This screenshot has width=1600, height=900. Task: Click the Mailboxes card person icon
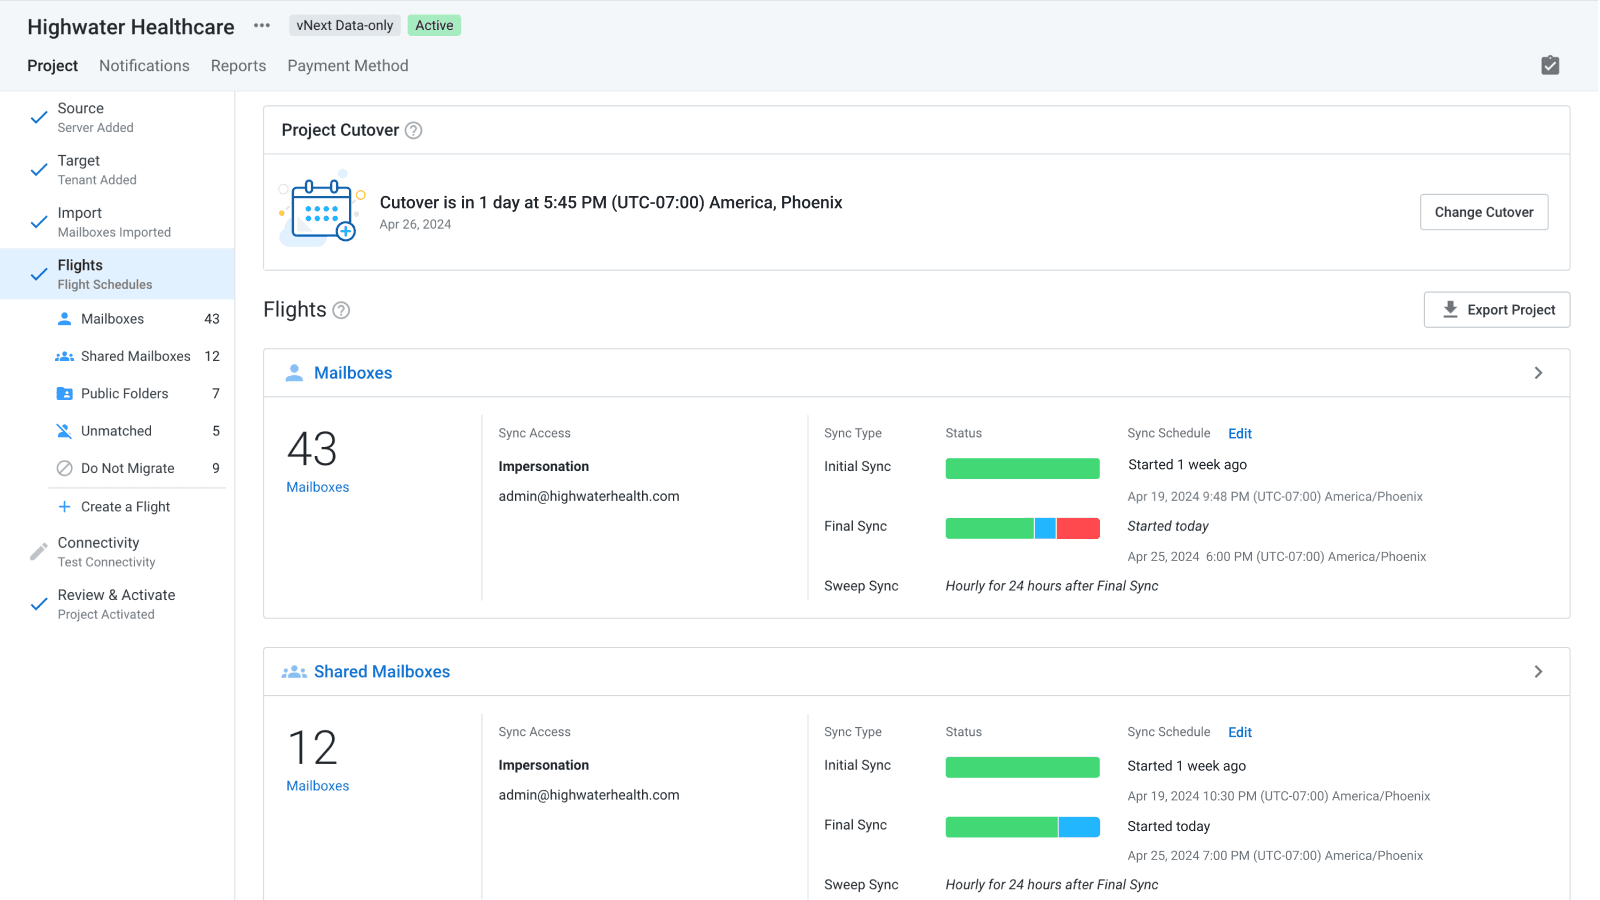pyautogui.click(x=294, y=373)
